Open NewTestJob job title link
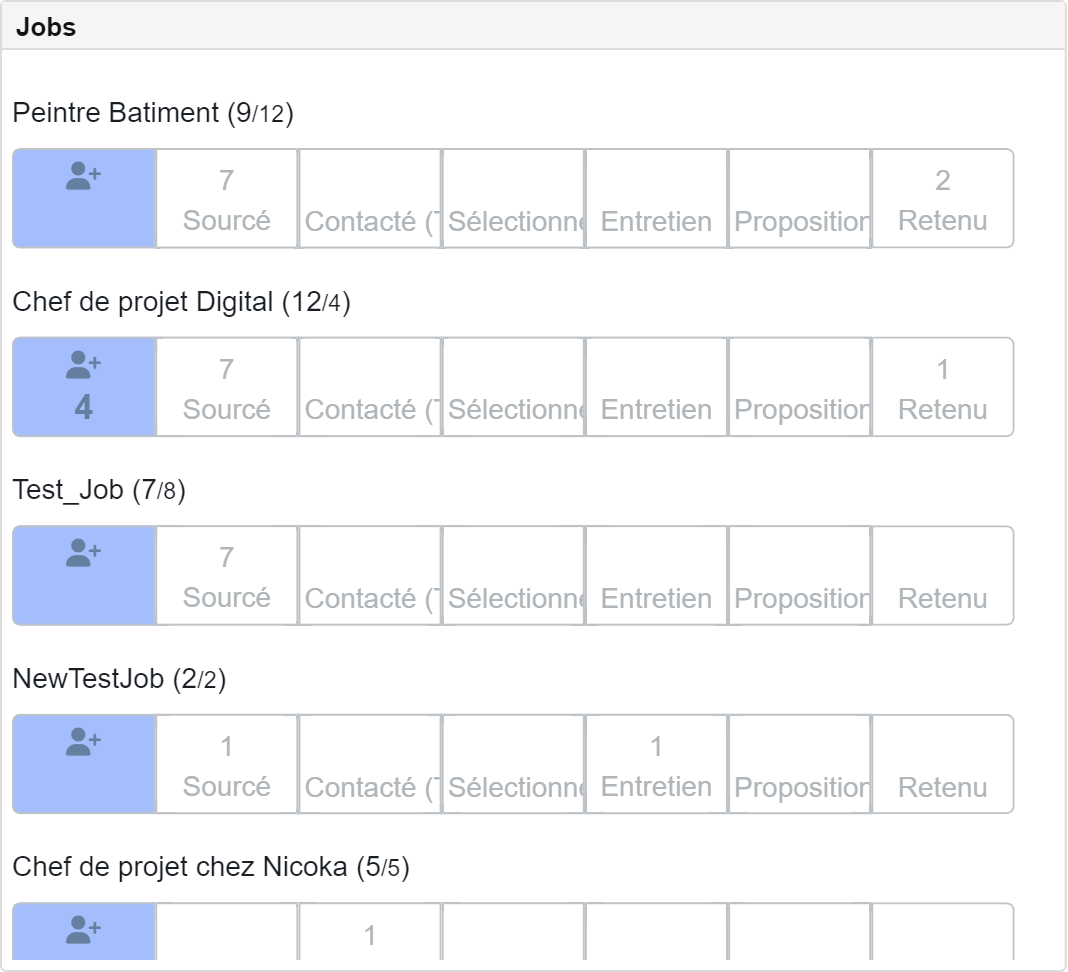Viewport: 1068px width, 972px height. point(119,679)
